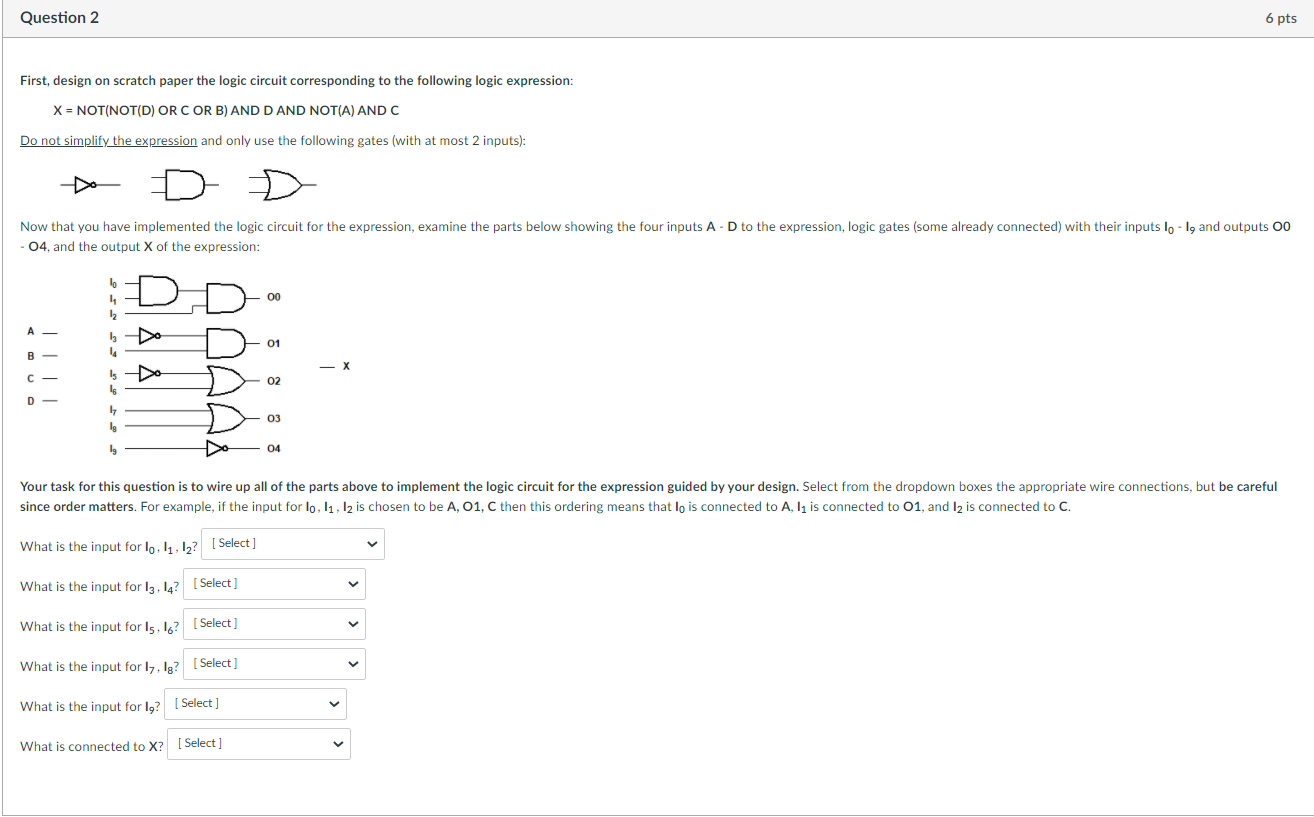Open the dropdown for inputs I5, I6
Viewport: 1314px width, 817px height.
coord(273,623)
